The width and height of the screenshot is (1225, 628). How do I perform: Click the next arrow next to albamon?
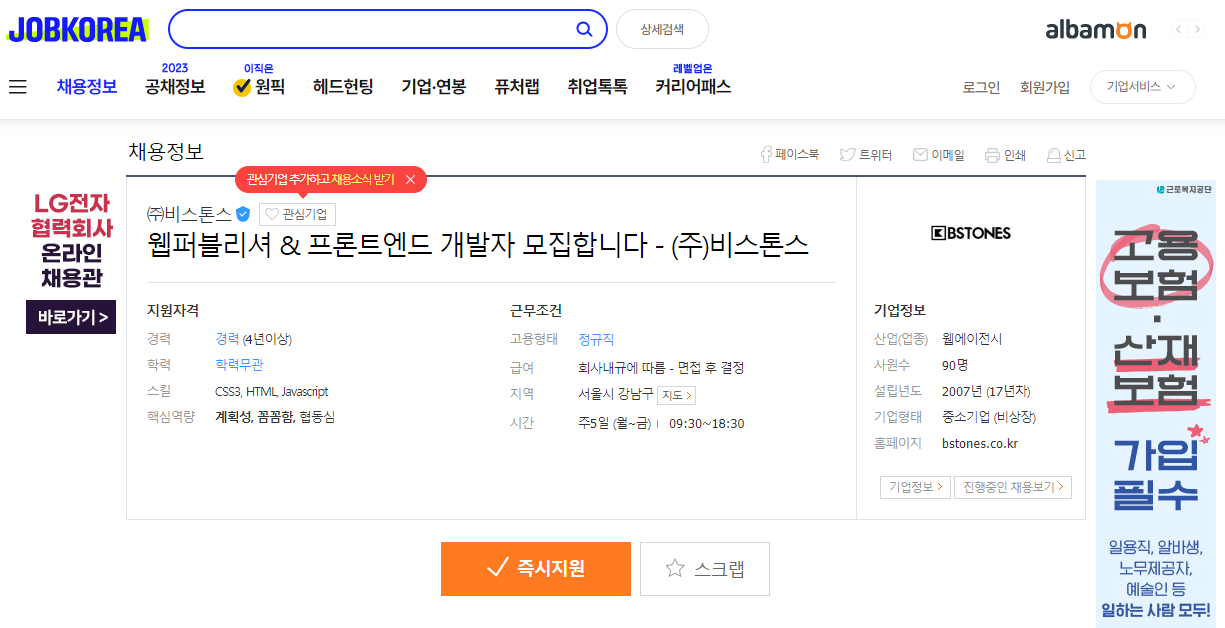1197,30
